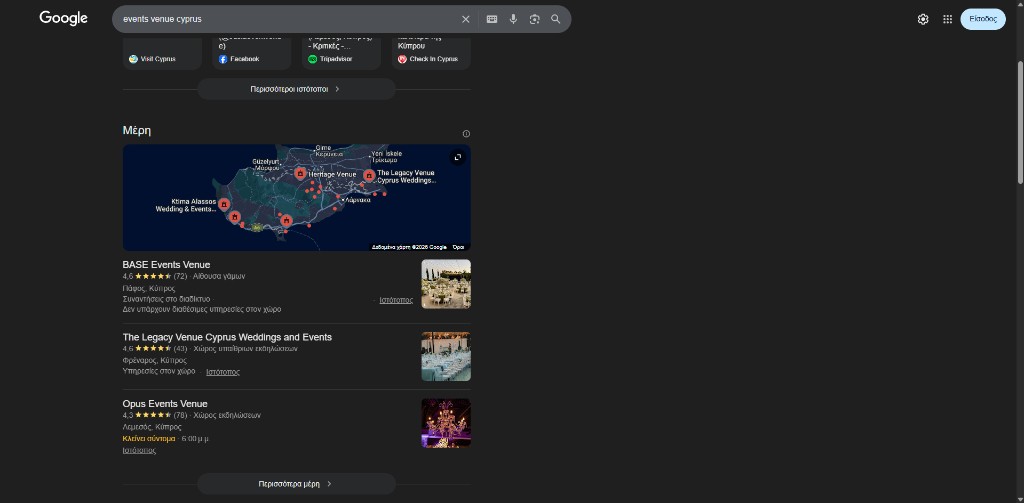
Task: Click the Είσοδος sign-in button
Action: (983, 19)
